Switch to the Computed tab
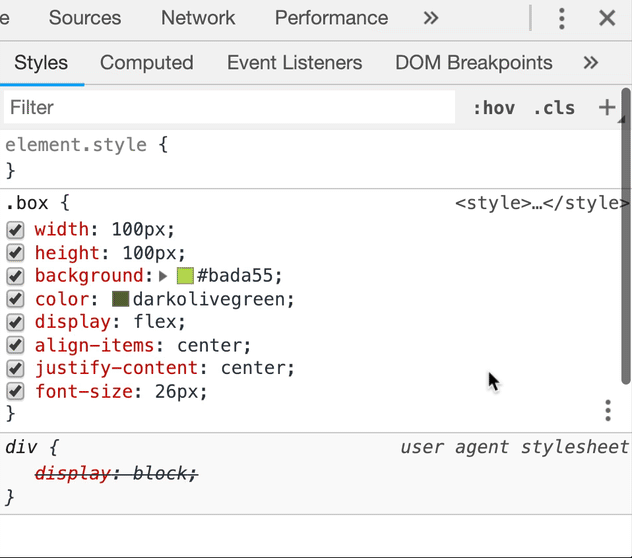This screenshot has width=632, height=558. [x=146, y=63]
